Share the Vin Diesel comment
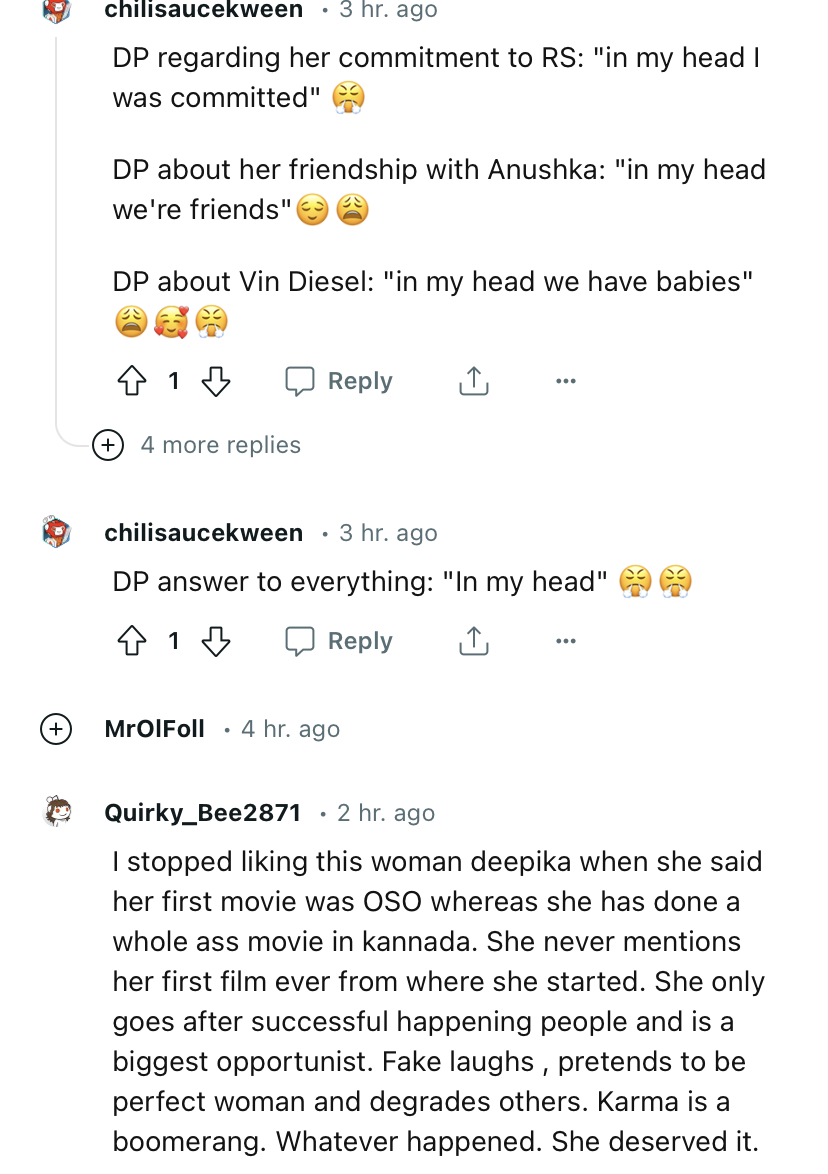Viewport: 828px width, 1174px height. 473,381
